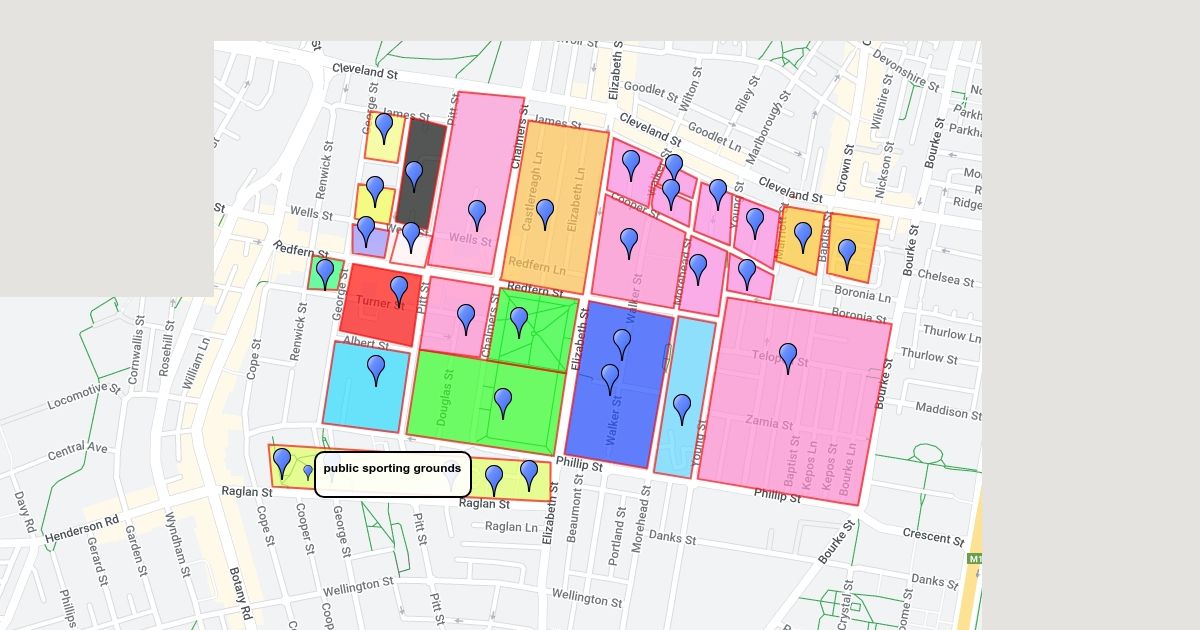Image resolution: width=1200 pixels, height=630 pixels.
Task: Click the pin in the dark gray block
Action: [x=414, y=175]
